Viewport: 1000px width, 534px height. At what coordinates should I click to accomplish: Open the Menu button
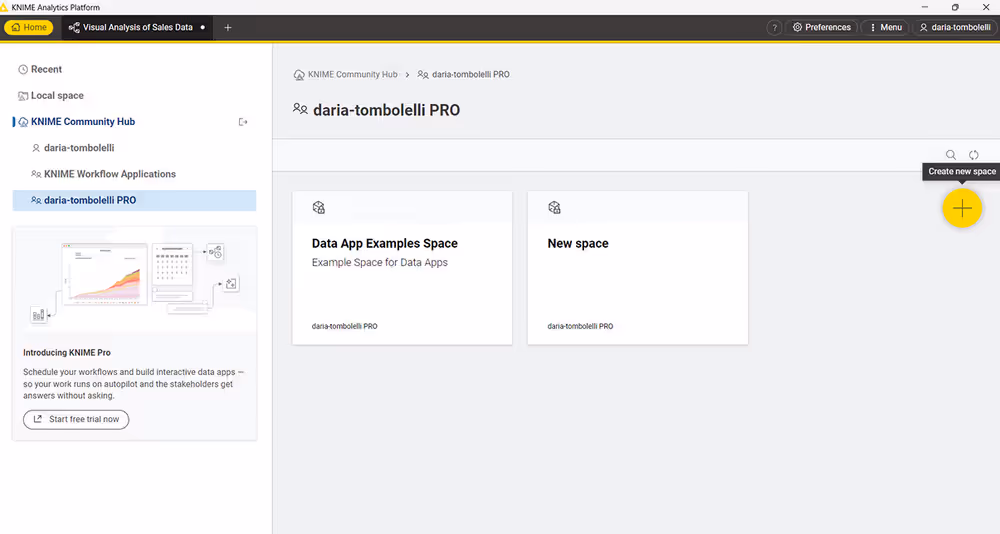885,28
